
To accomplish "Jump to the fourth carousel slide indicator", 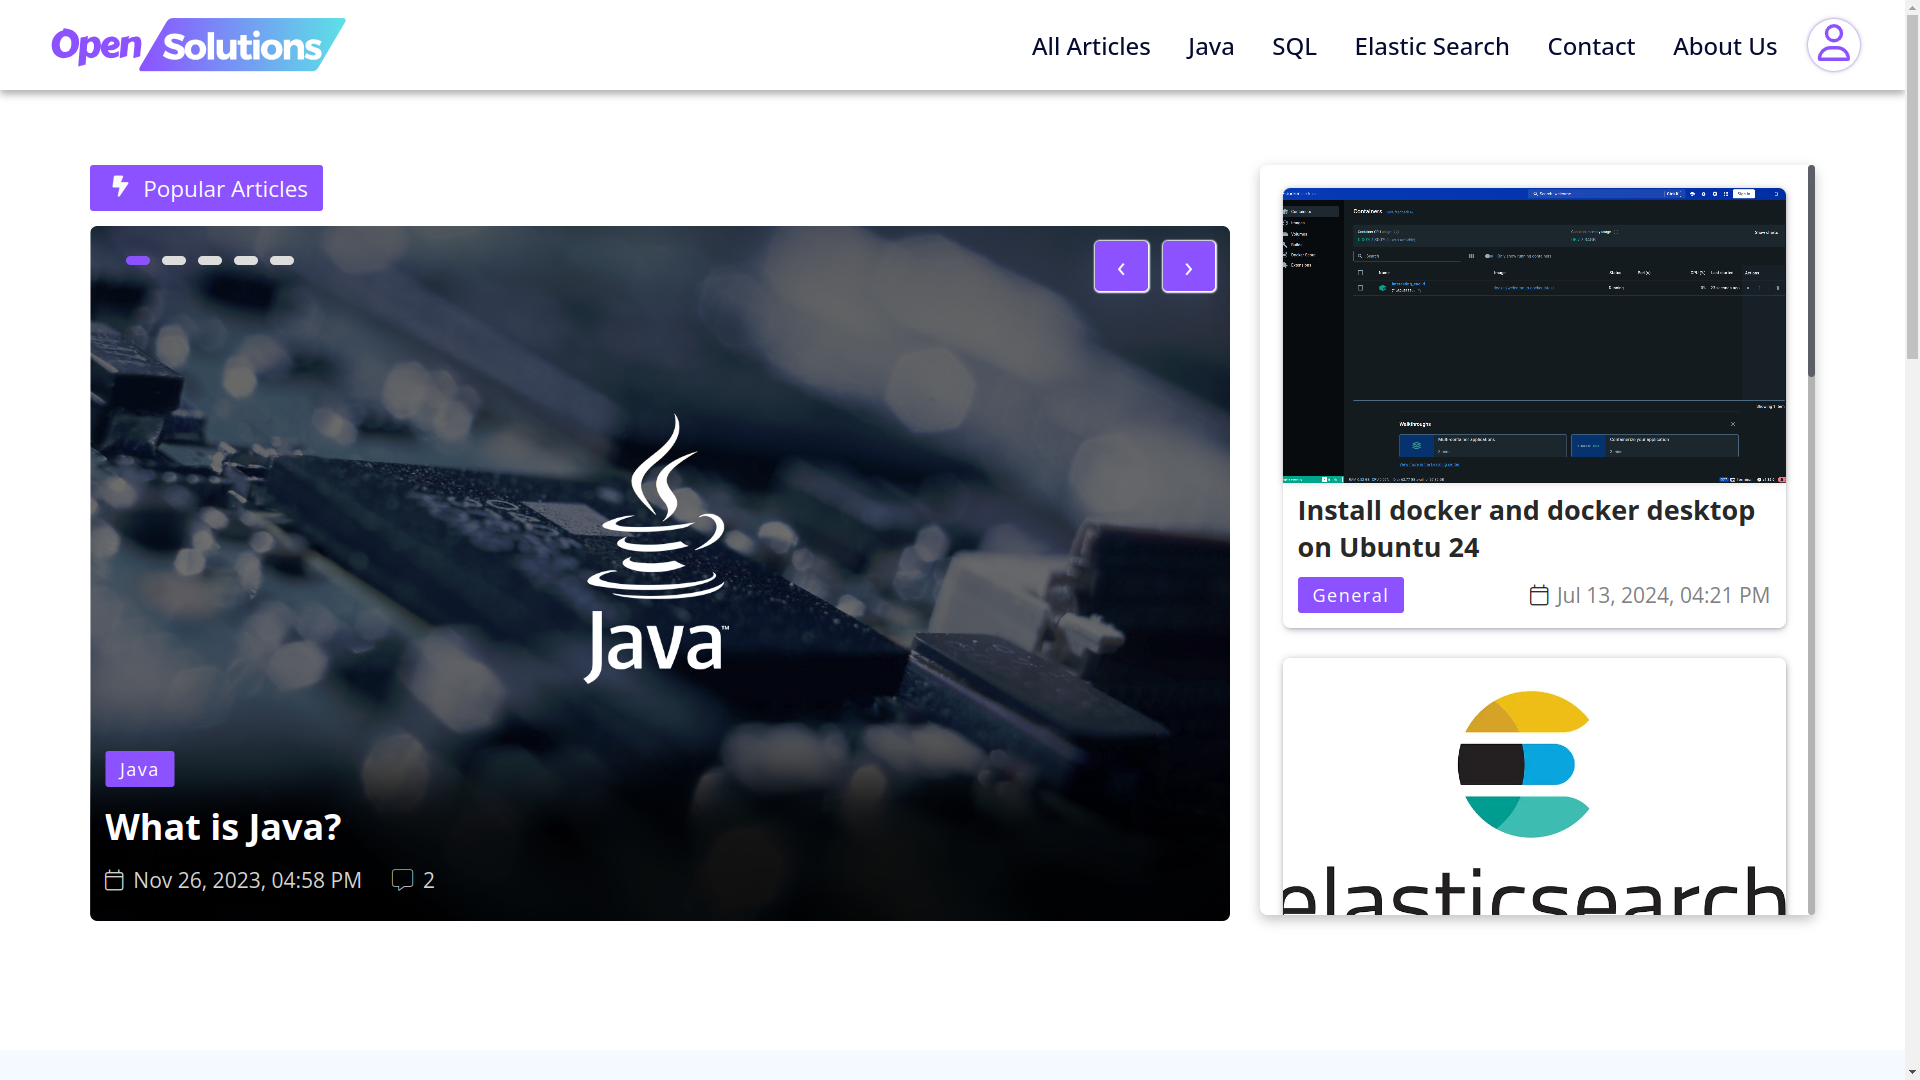I will tap(246, 261).
